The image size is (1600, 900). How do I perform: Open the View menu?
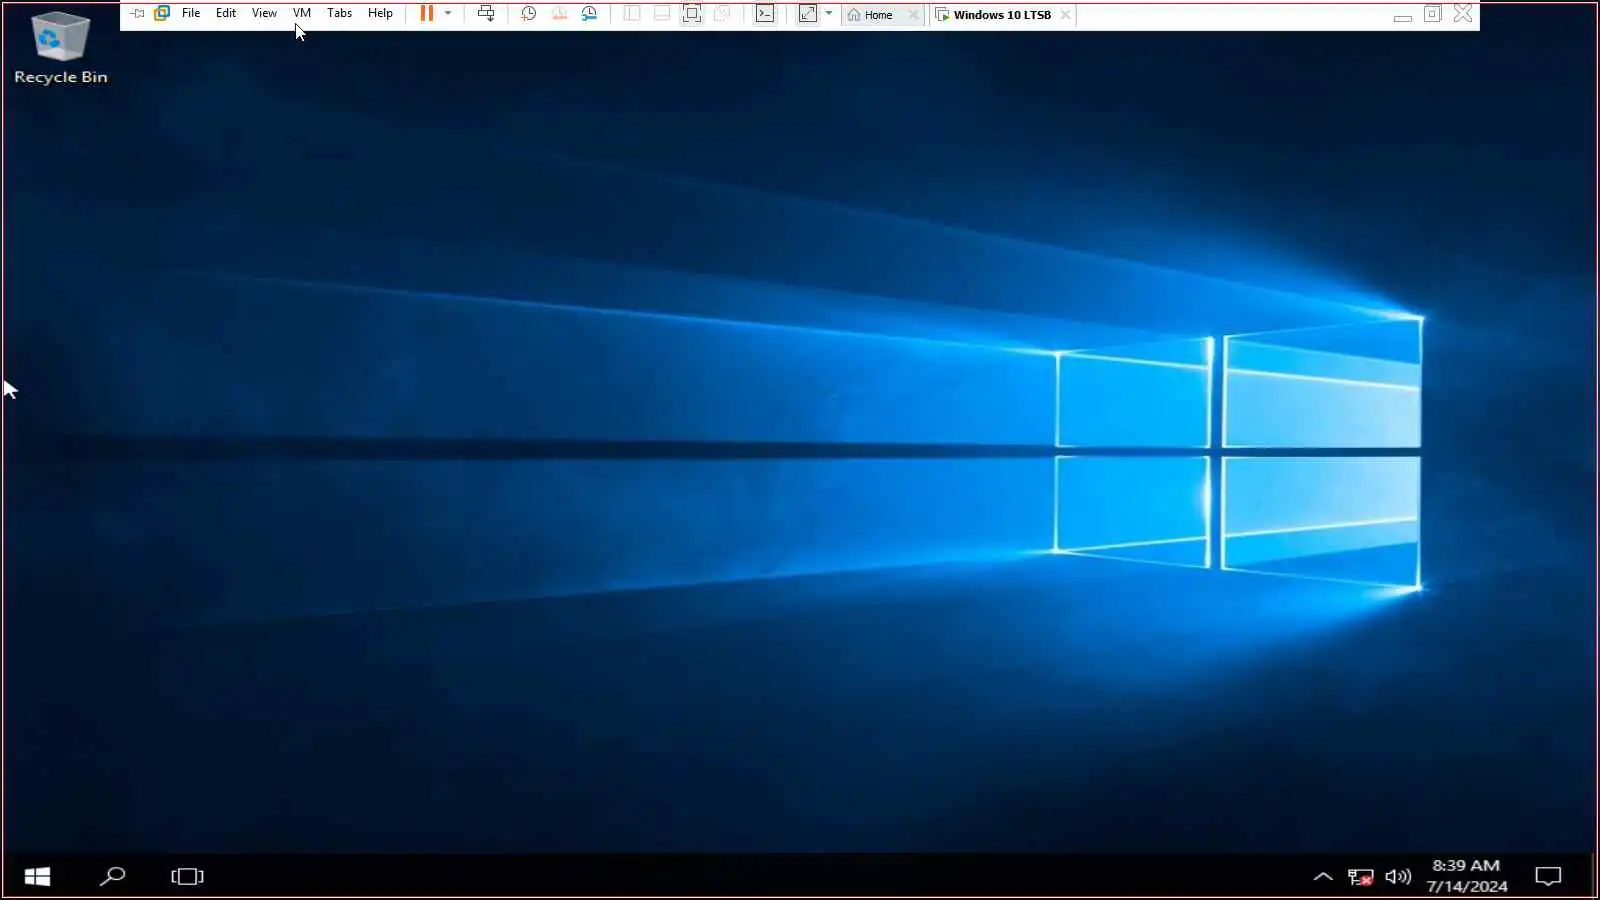point(264,13)
